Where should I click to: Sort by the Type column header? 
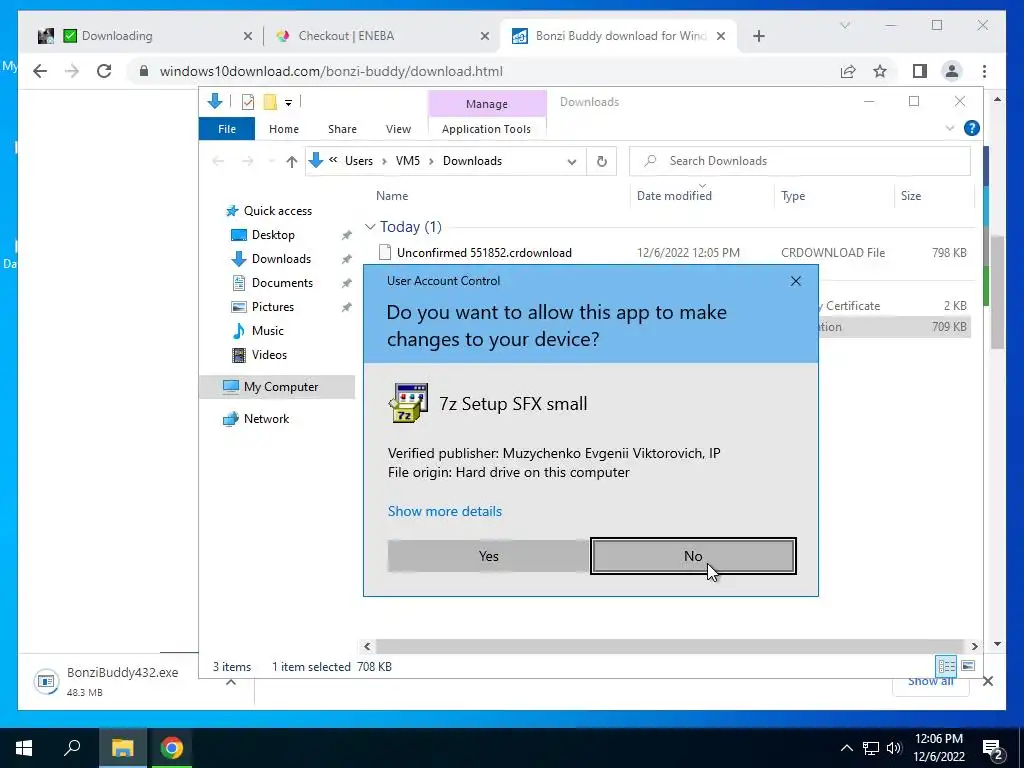pos(793,196)
